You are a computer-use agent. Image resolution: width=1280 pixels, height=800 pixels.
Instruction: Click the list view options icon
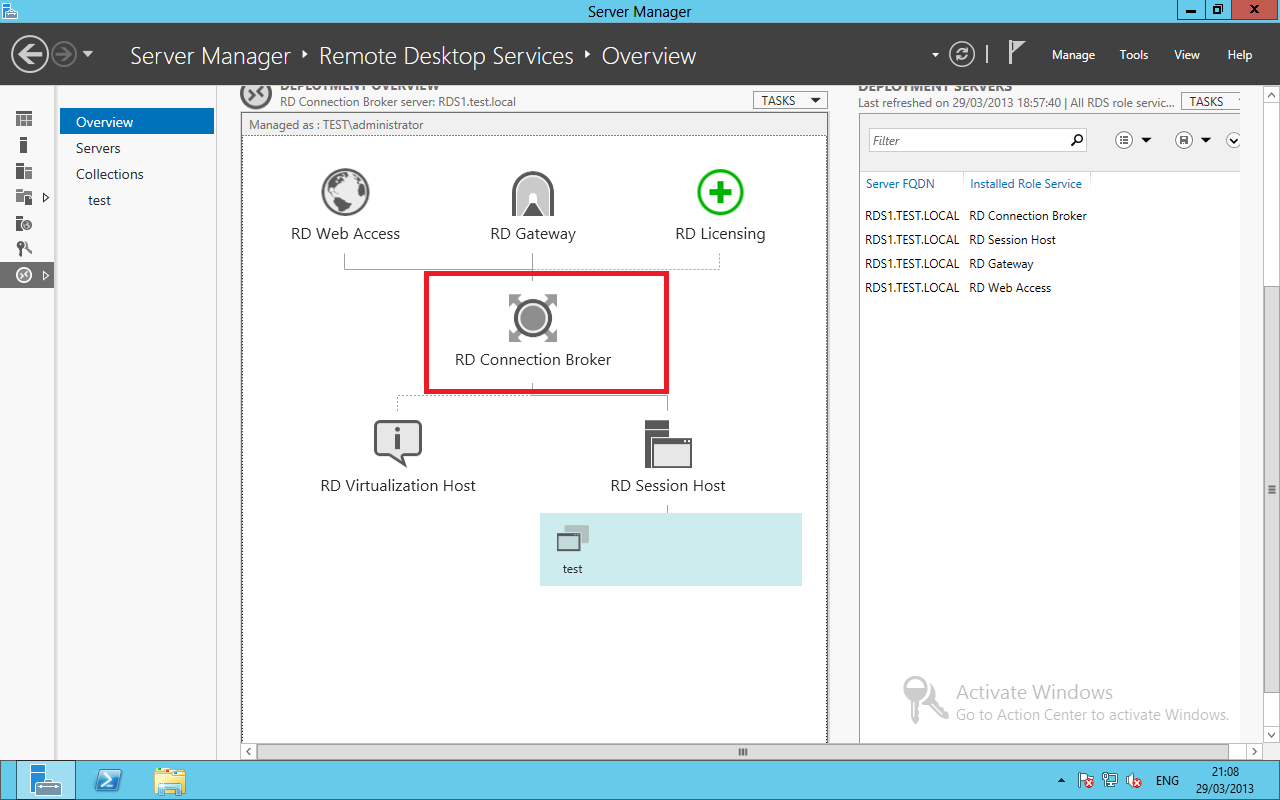[x=1124, y=140]
